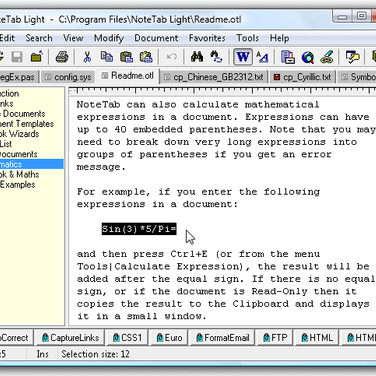376x376 pixels.
Task: Select the 'ok Wizards' outline topic
Action: (19, 134)
